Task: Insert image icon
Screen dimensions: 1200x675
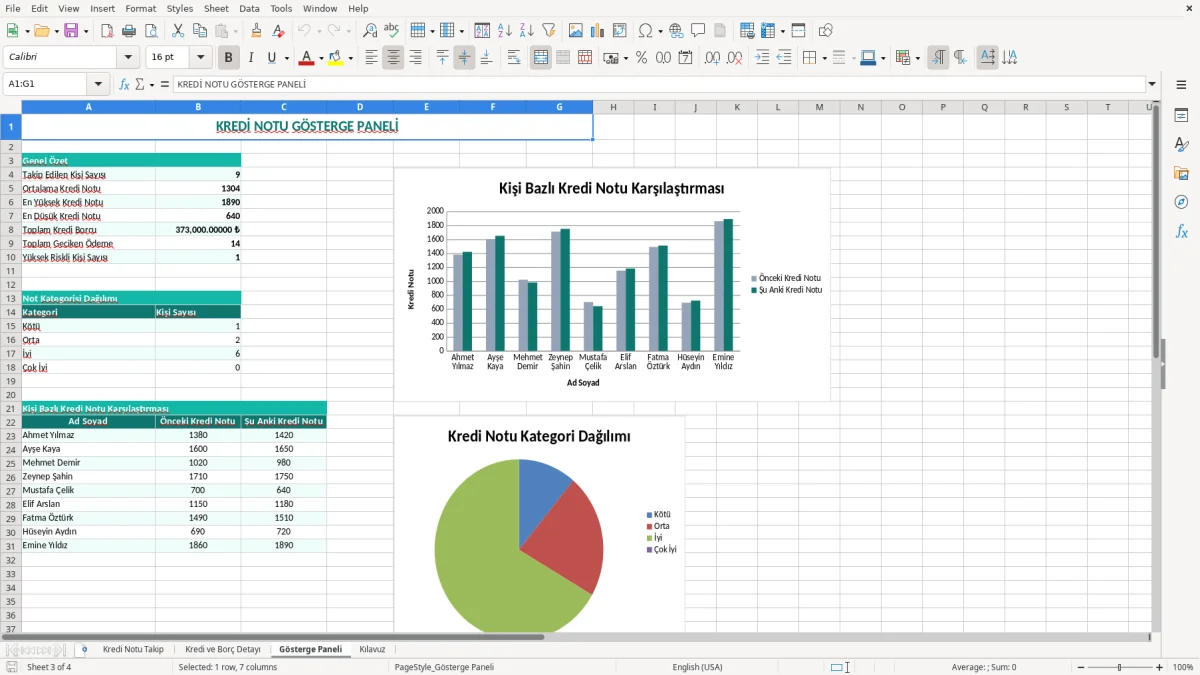Action: click(576, 31)
